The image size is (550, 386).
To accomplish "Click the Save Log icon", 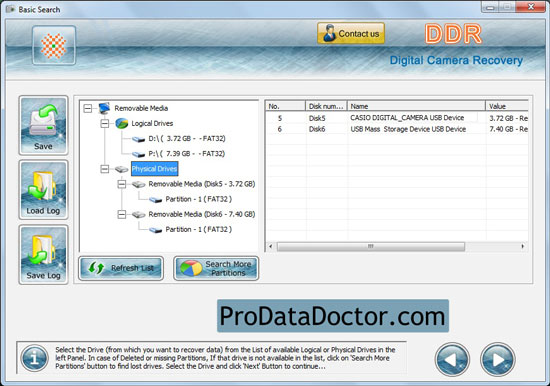I will coord(43,254).
